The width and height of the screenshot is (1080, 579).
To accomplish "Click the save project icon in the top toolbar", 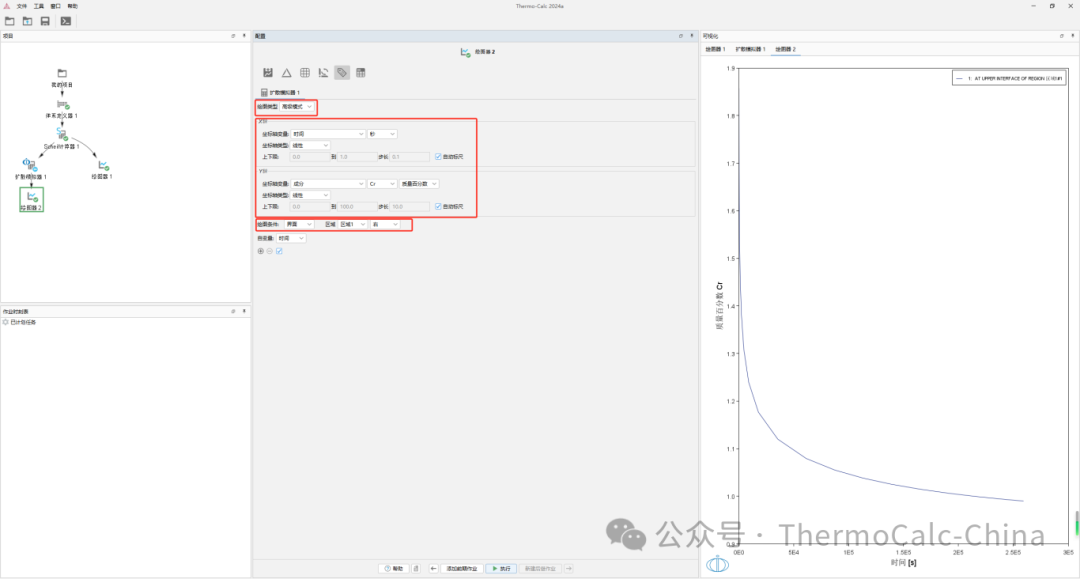I will pyautogui.click(x=45, y=21).
